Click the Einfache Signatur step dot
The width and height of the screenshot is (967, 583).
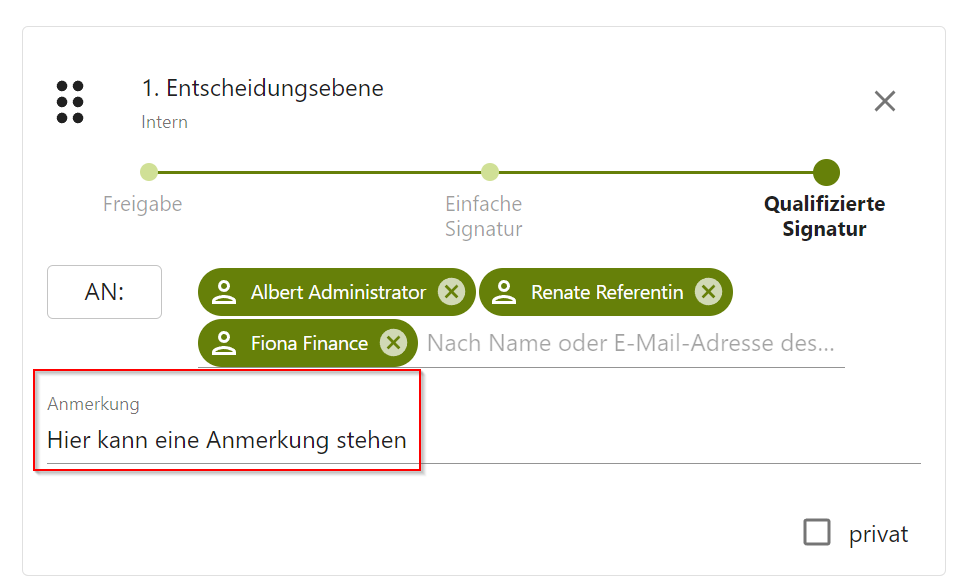(489, 172)
